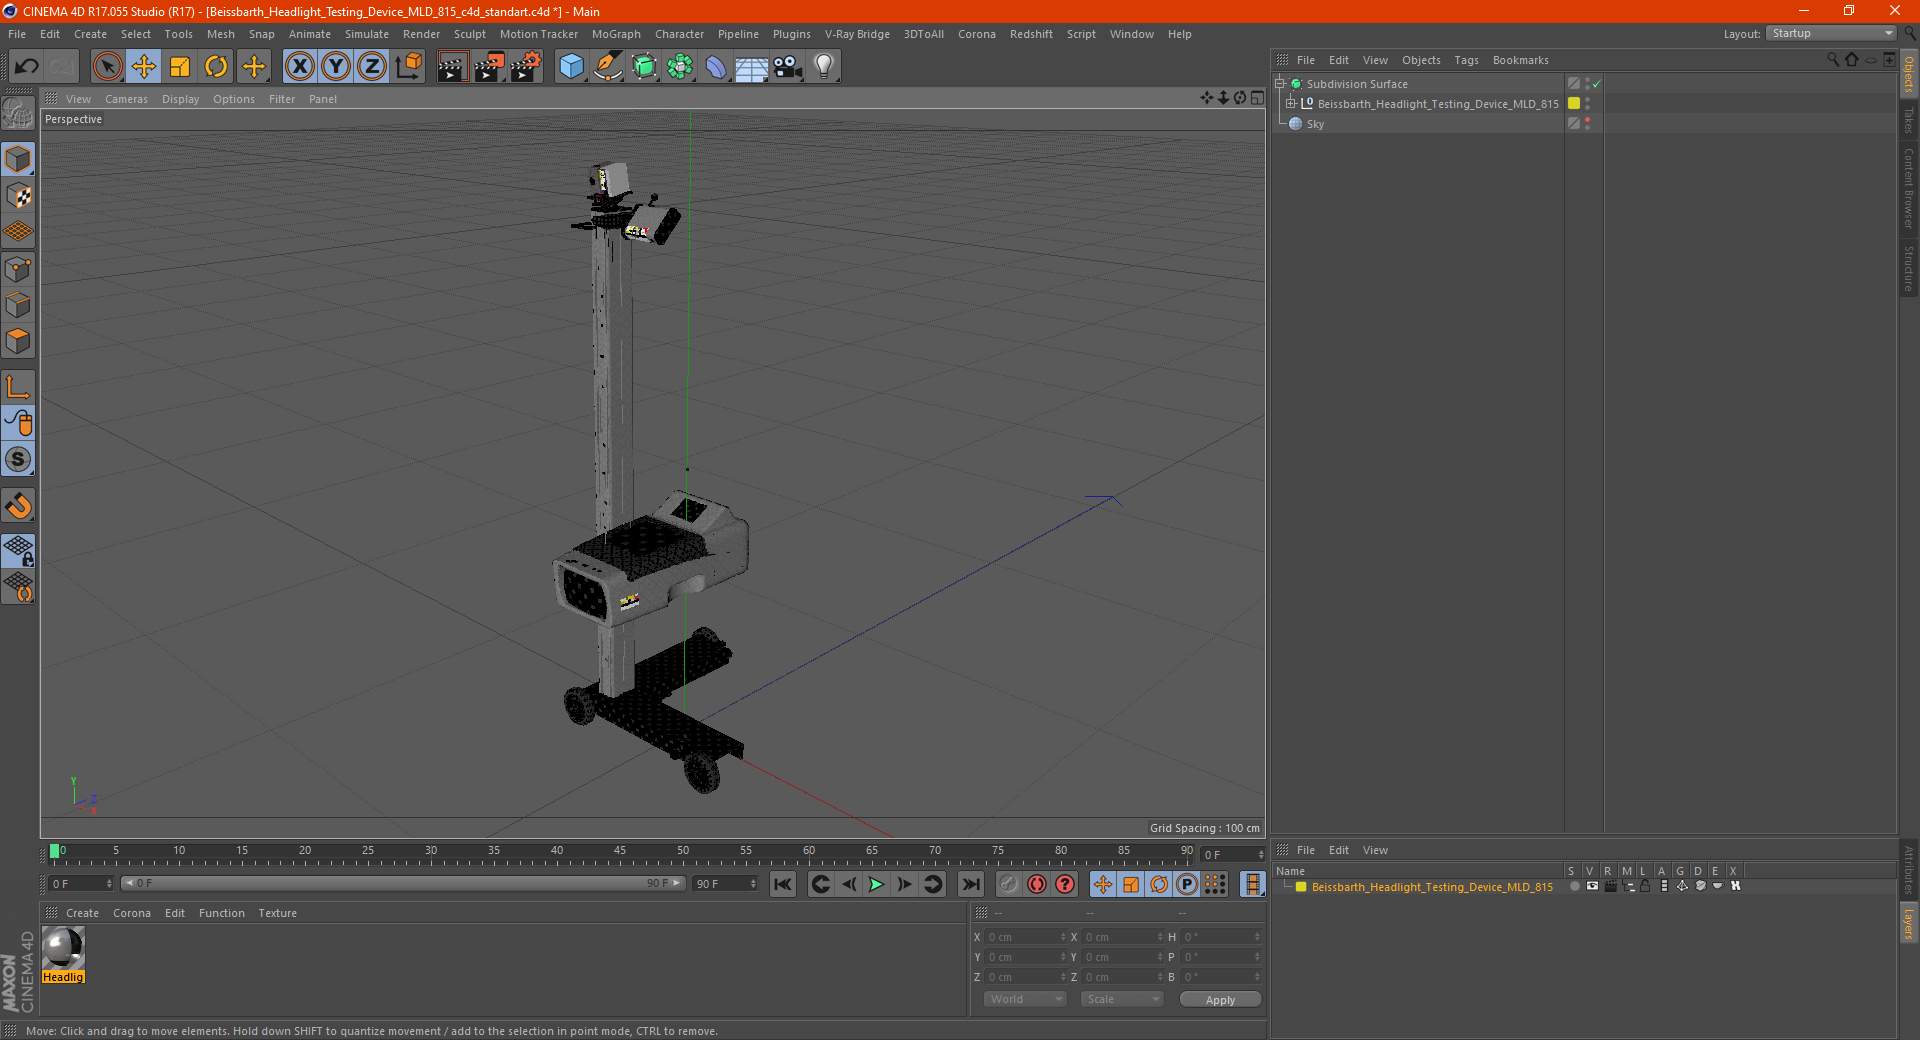The width and height of the screenshot is (1920, 1040).
Task: Add a Cube primitive object
Action: (x=571, y=67)
